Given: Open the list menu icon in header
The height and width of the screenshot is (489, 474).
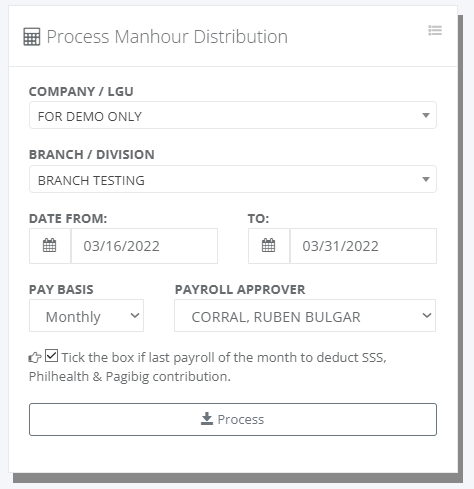Looking at the screenshot, I should (435, 30).
